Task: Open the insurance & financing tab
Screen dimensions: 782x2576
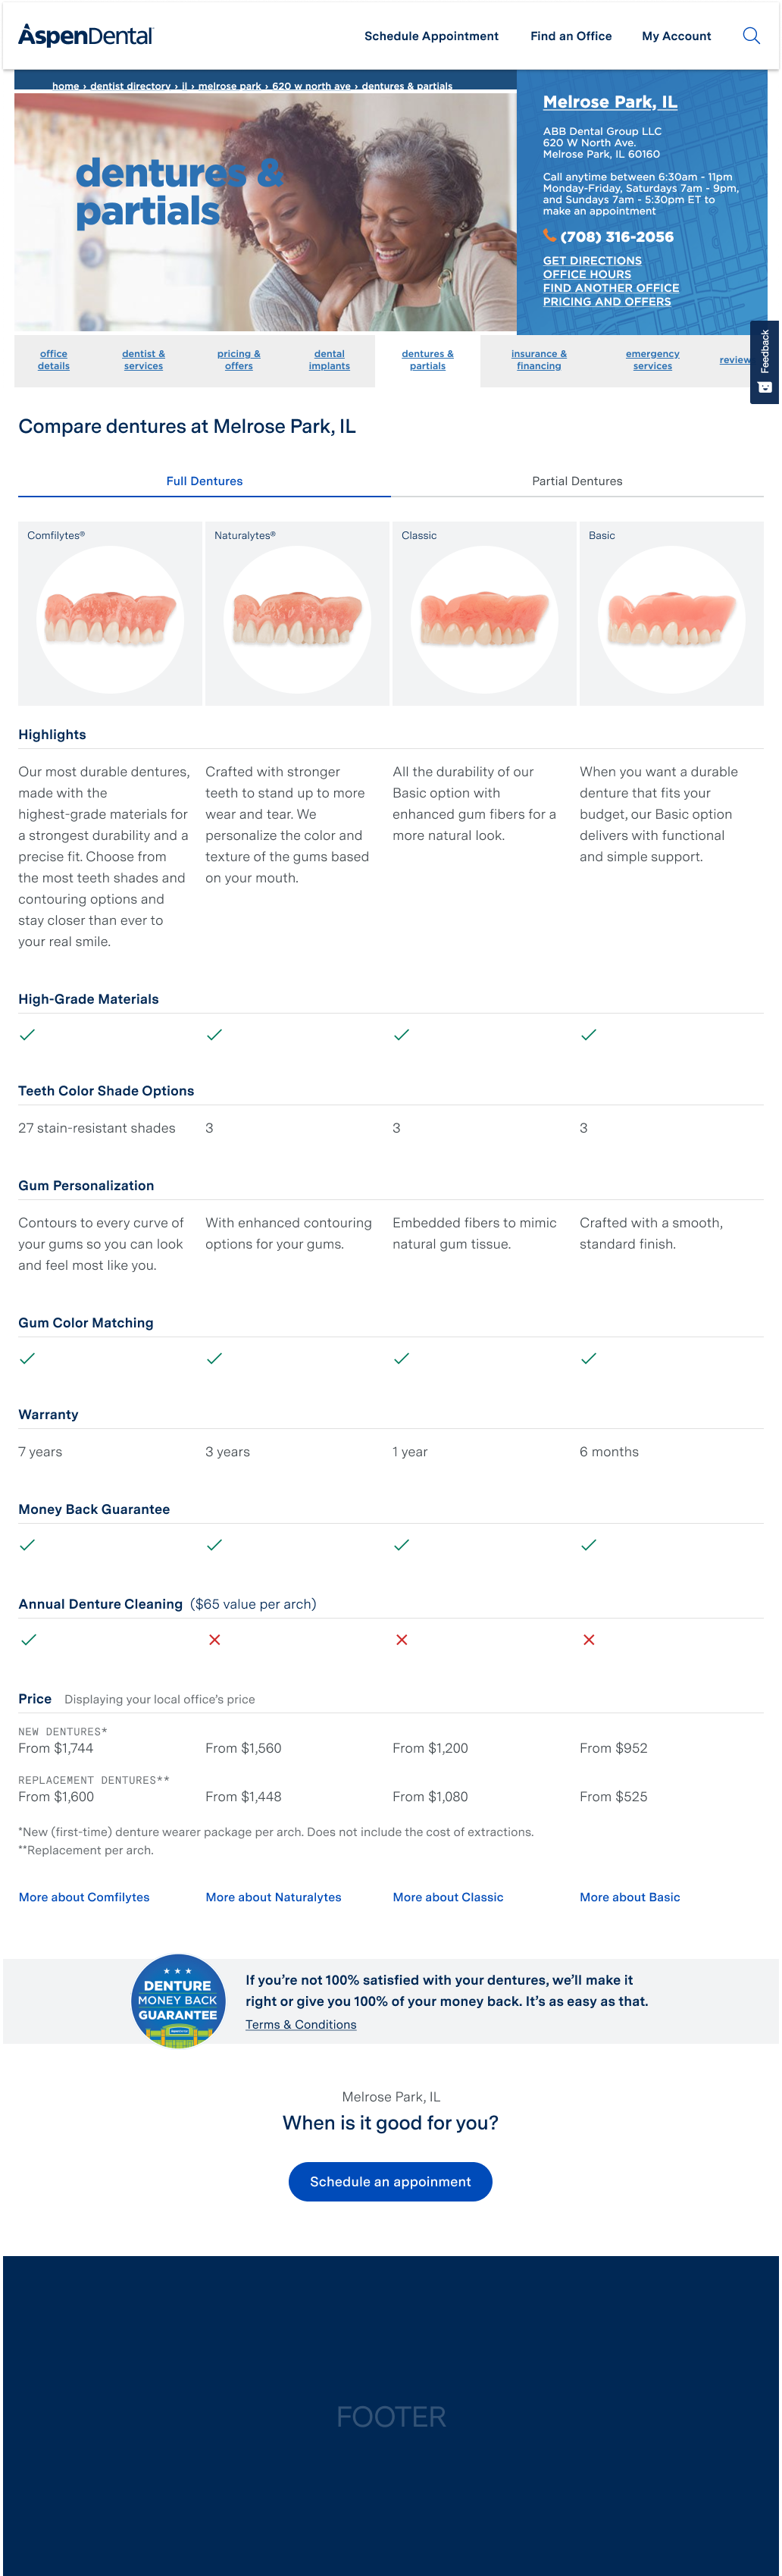Action: pos(539,360)
